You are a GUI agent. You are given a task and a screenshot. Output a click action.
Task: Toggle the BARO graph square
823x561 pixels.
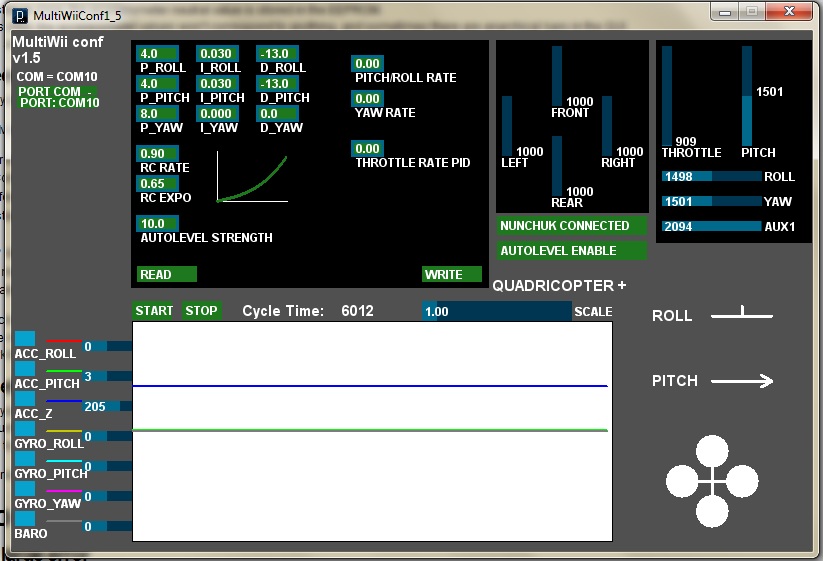pos(25,518)
